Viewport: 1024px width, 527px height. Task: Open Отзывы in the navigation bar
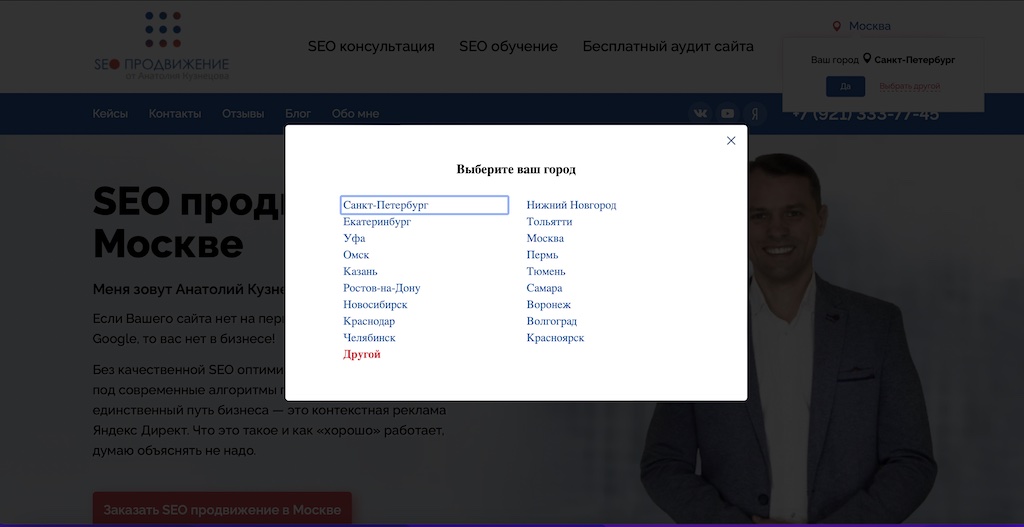(243, 114)
